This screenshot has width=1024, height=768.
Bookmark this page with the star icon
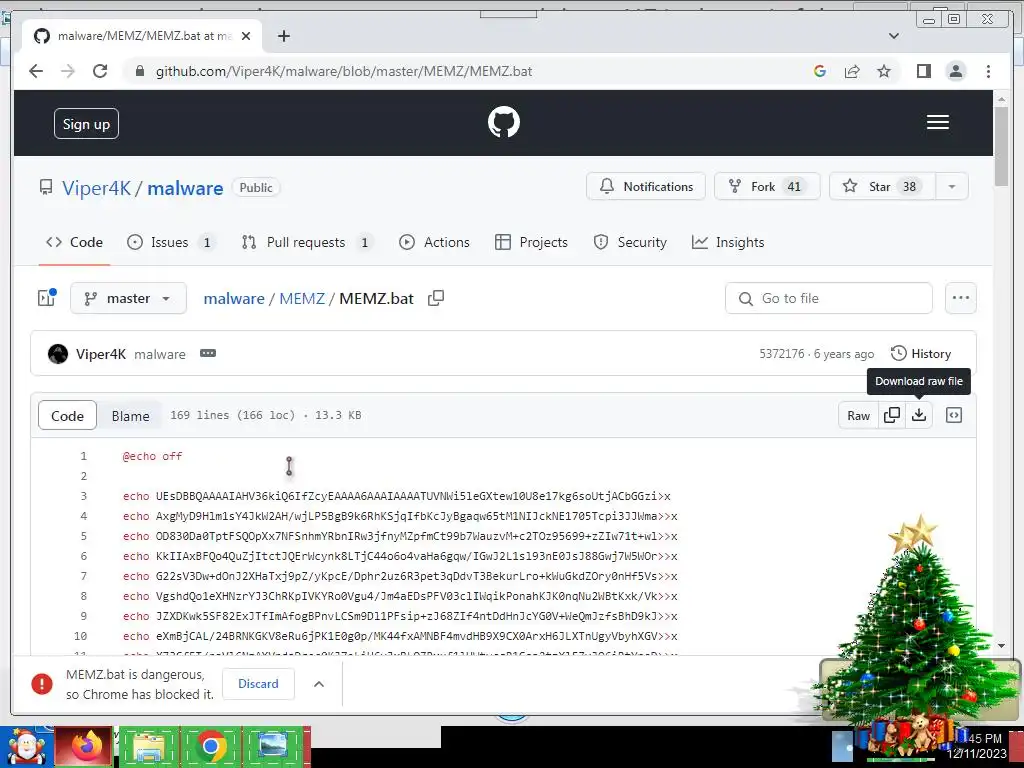884,71
